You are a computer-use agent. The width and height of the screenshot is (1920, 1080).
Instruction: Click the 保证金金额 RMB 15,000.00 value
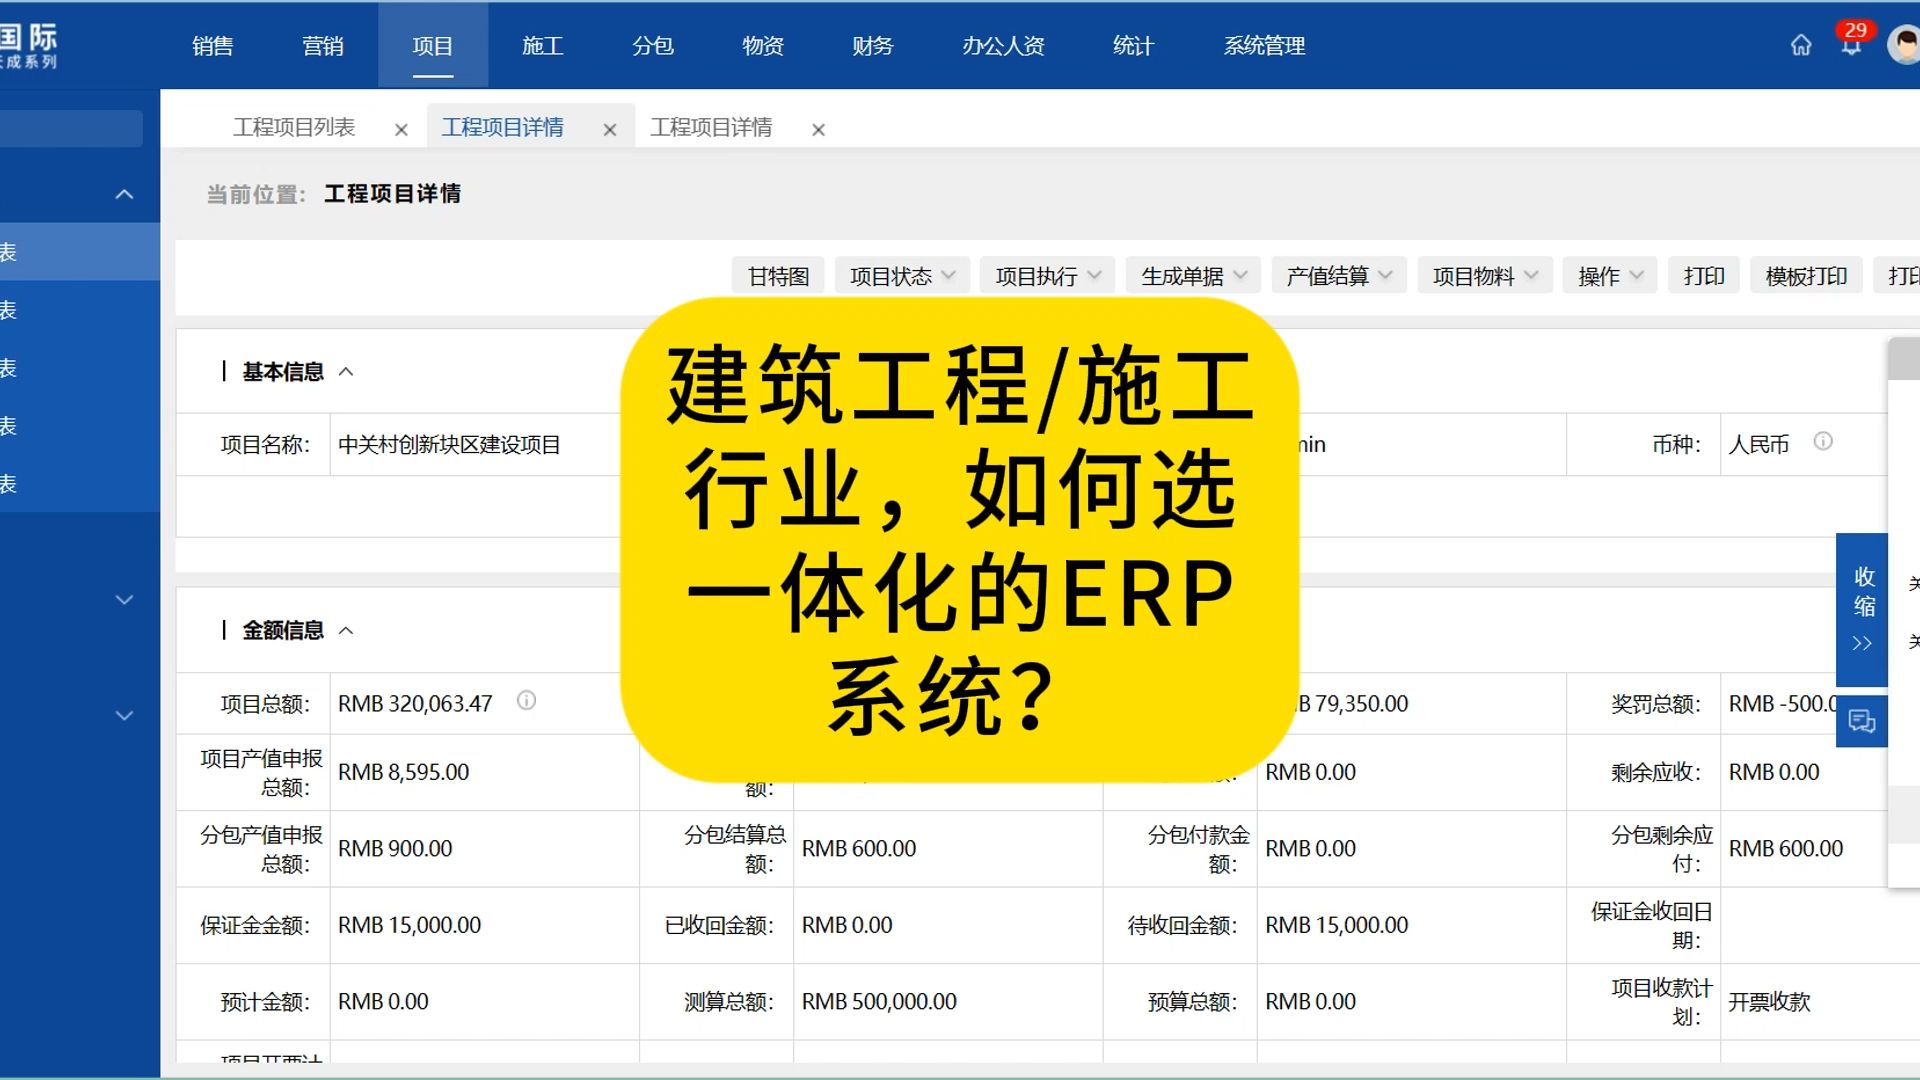(x=409, y=925)
